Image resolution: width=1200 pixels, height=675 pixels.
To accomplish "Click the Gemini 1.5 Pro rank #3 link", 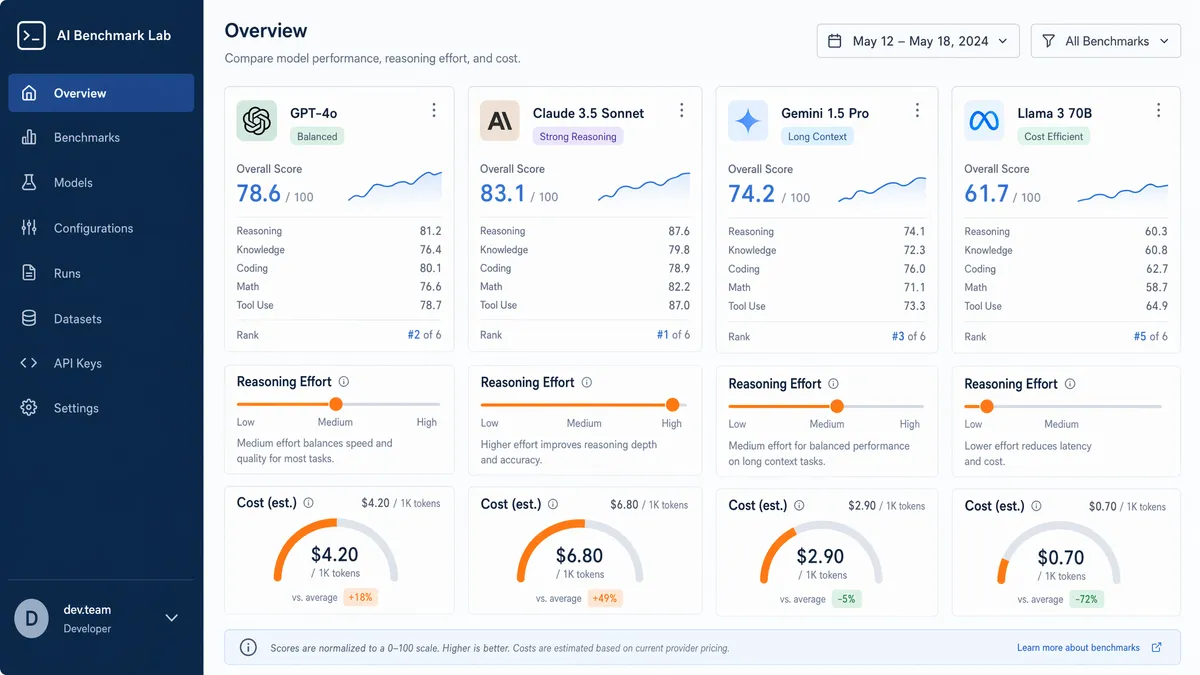I will tap(898, 337).
